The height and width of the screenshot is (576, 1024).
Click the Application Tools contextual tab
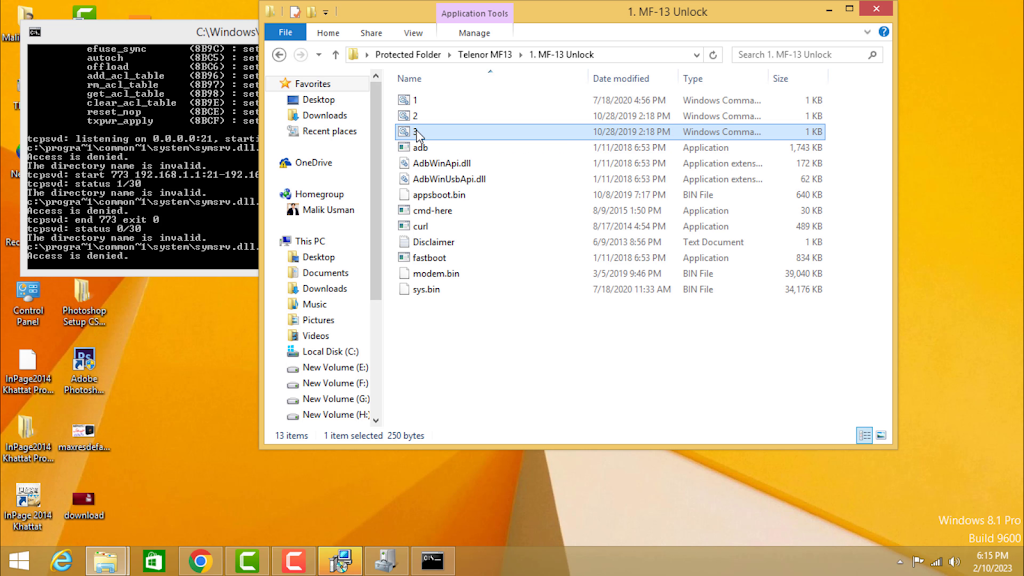tap(474, 13)
